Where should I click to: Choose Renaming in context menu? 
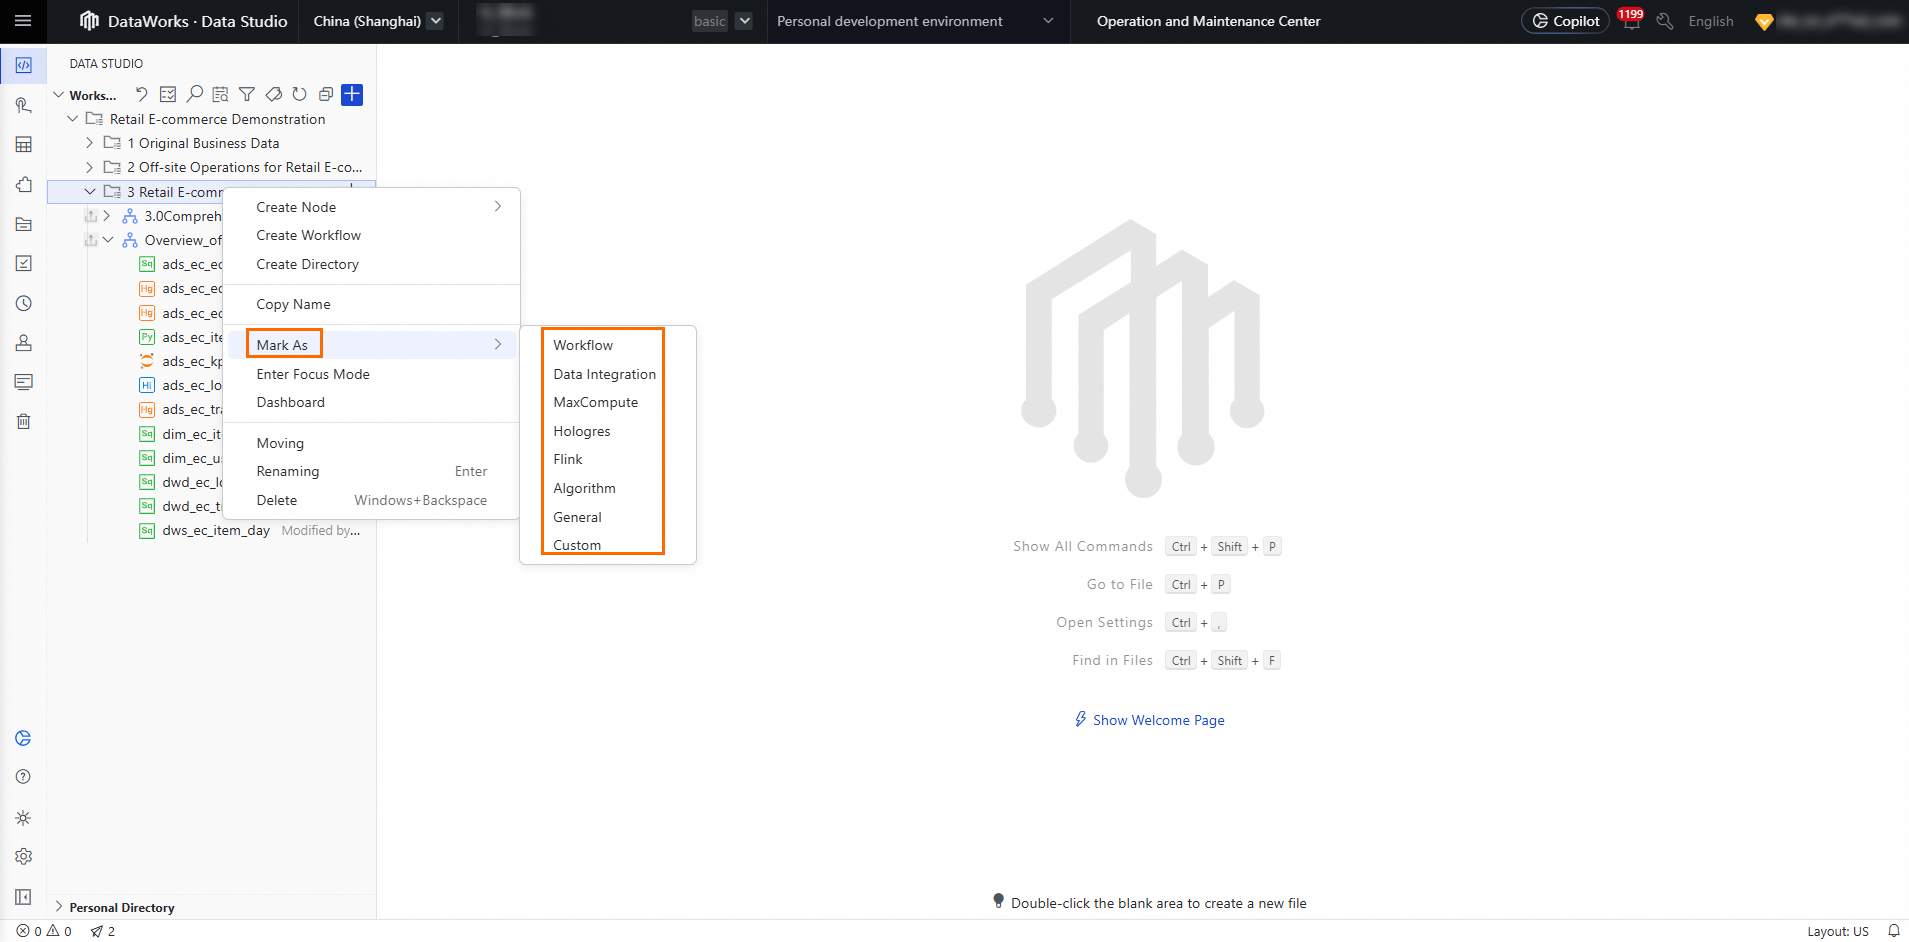(x=372, y=471)
